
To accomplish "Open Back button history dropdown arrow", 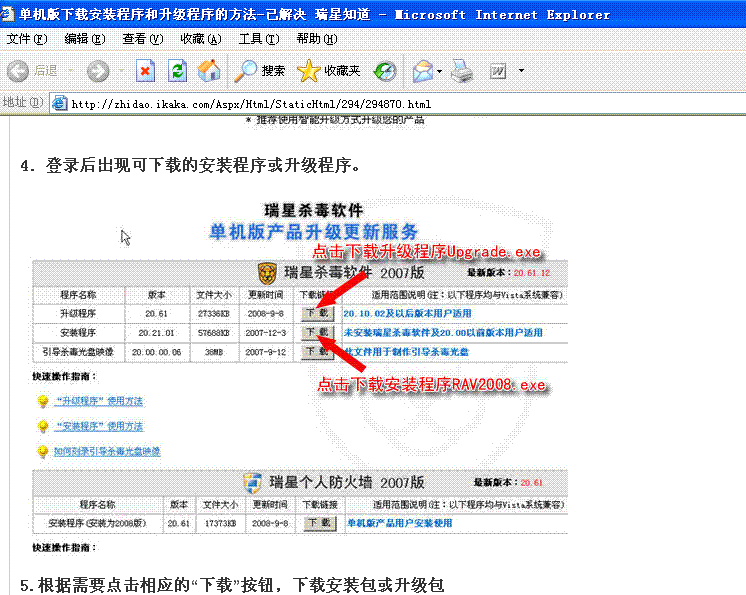I will 70,71.
